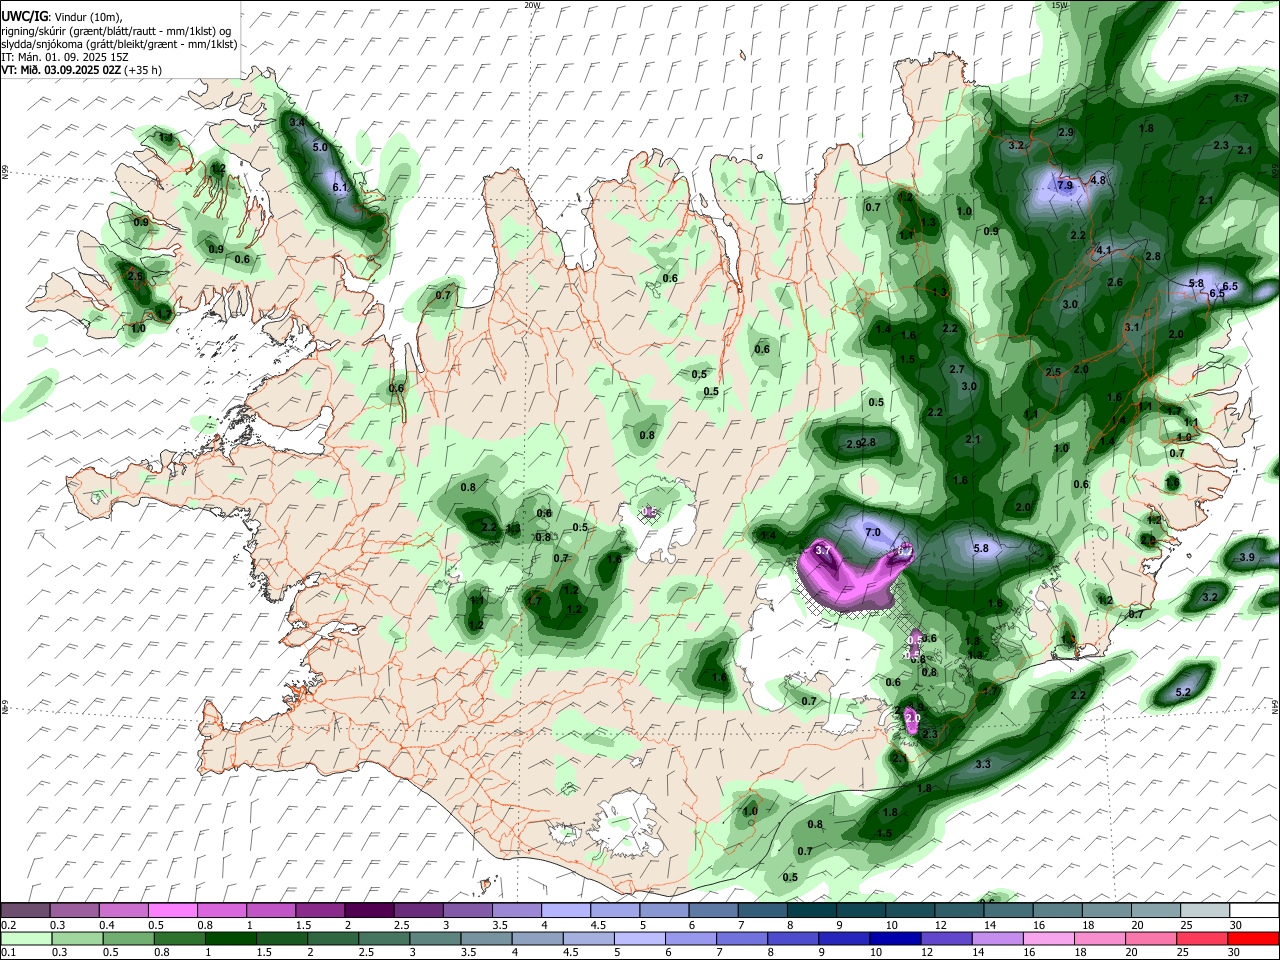Click the light pink lower legend swatch labeled 16
This screenshot has height=960, width=1280.
tap(1049, 938)
